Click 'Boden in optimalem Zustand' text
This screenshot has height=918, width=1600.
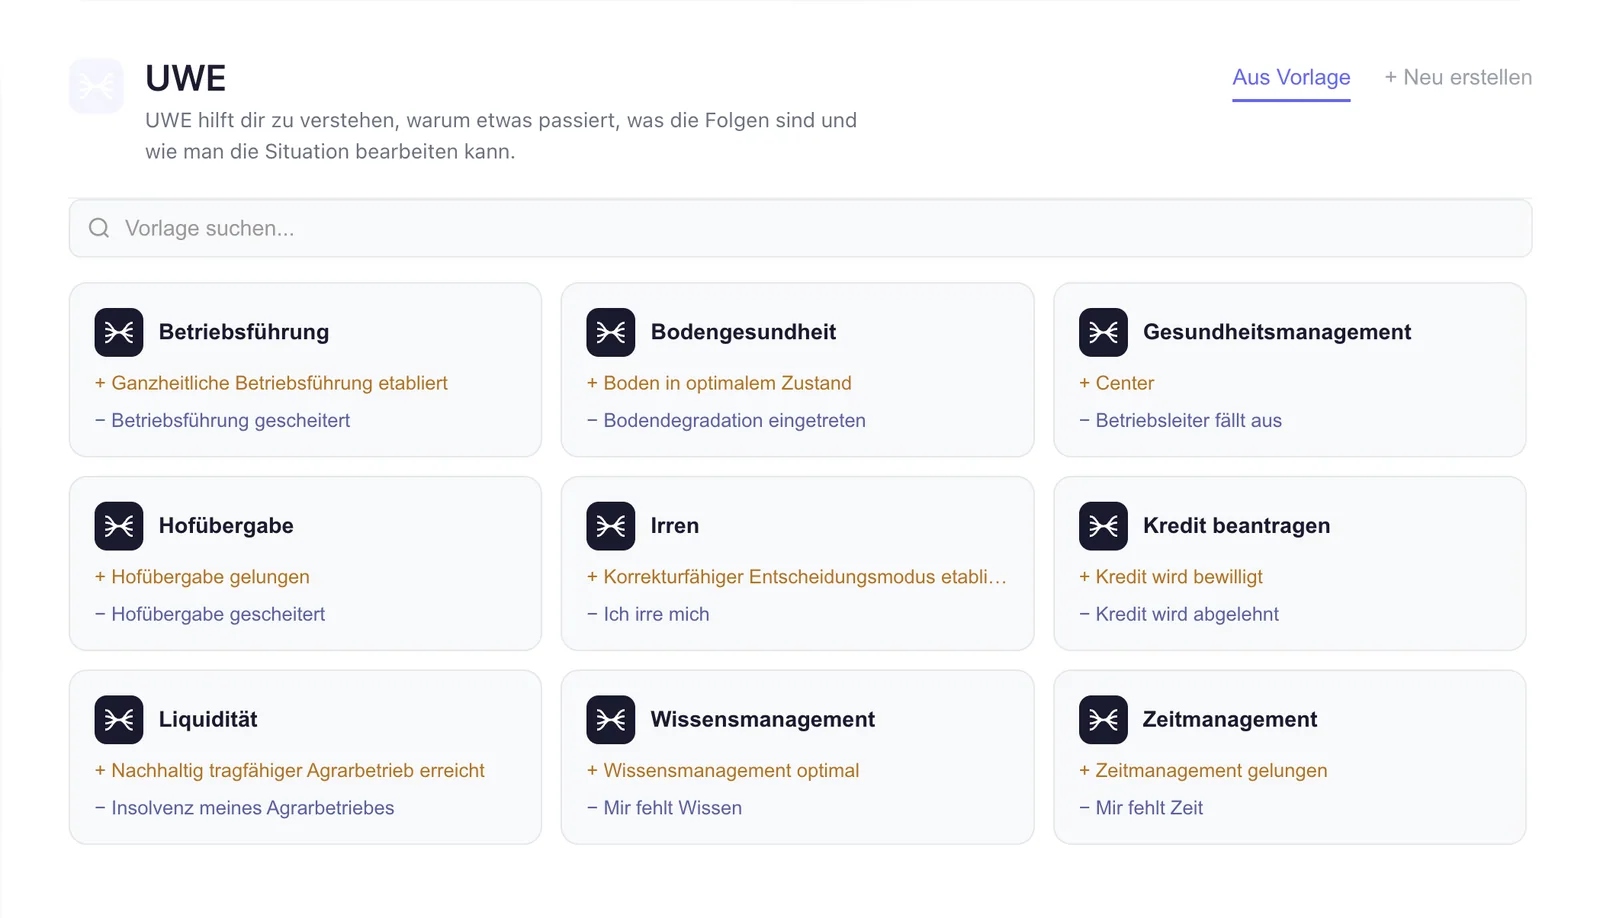719,383
